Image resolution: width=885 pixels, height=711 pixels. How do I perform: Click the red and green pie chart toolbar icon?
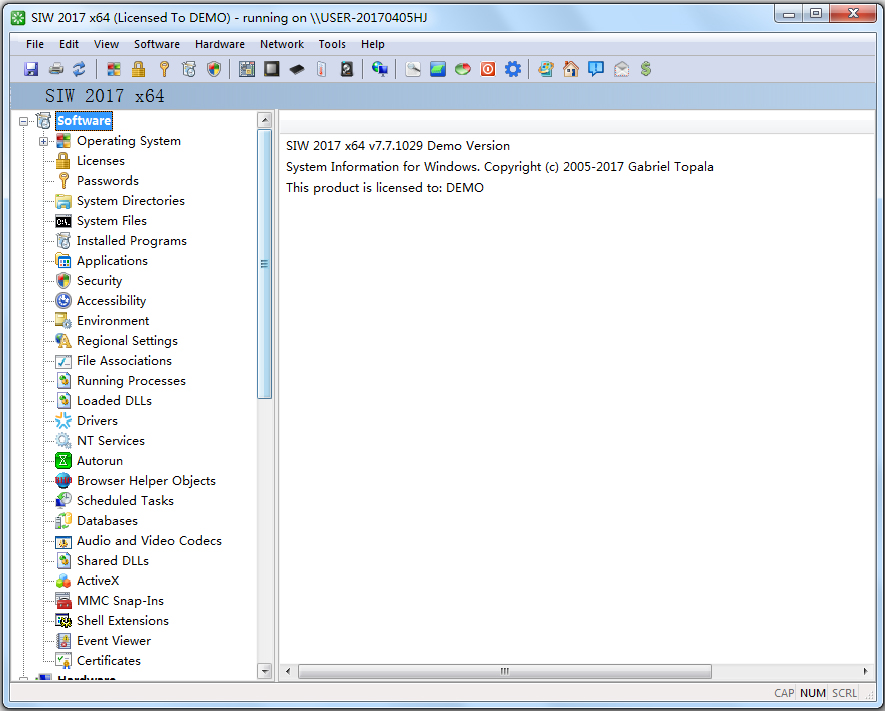pyautogui.click(x=463, y=69)
